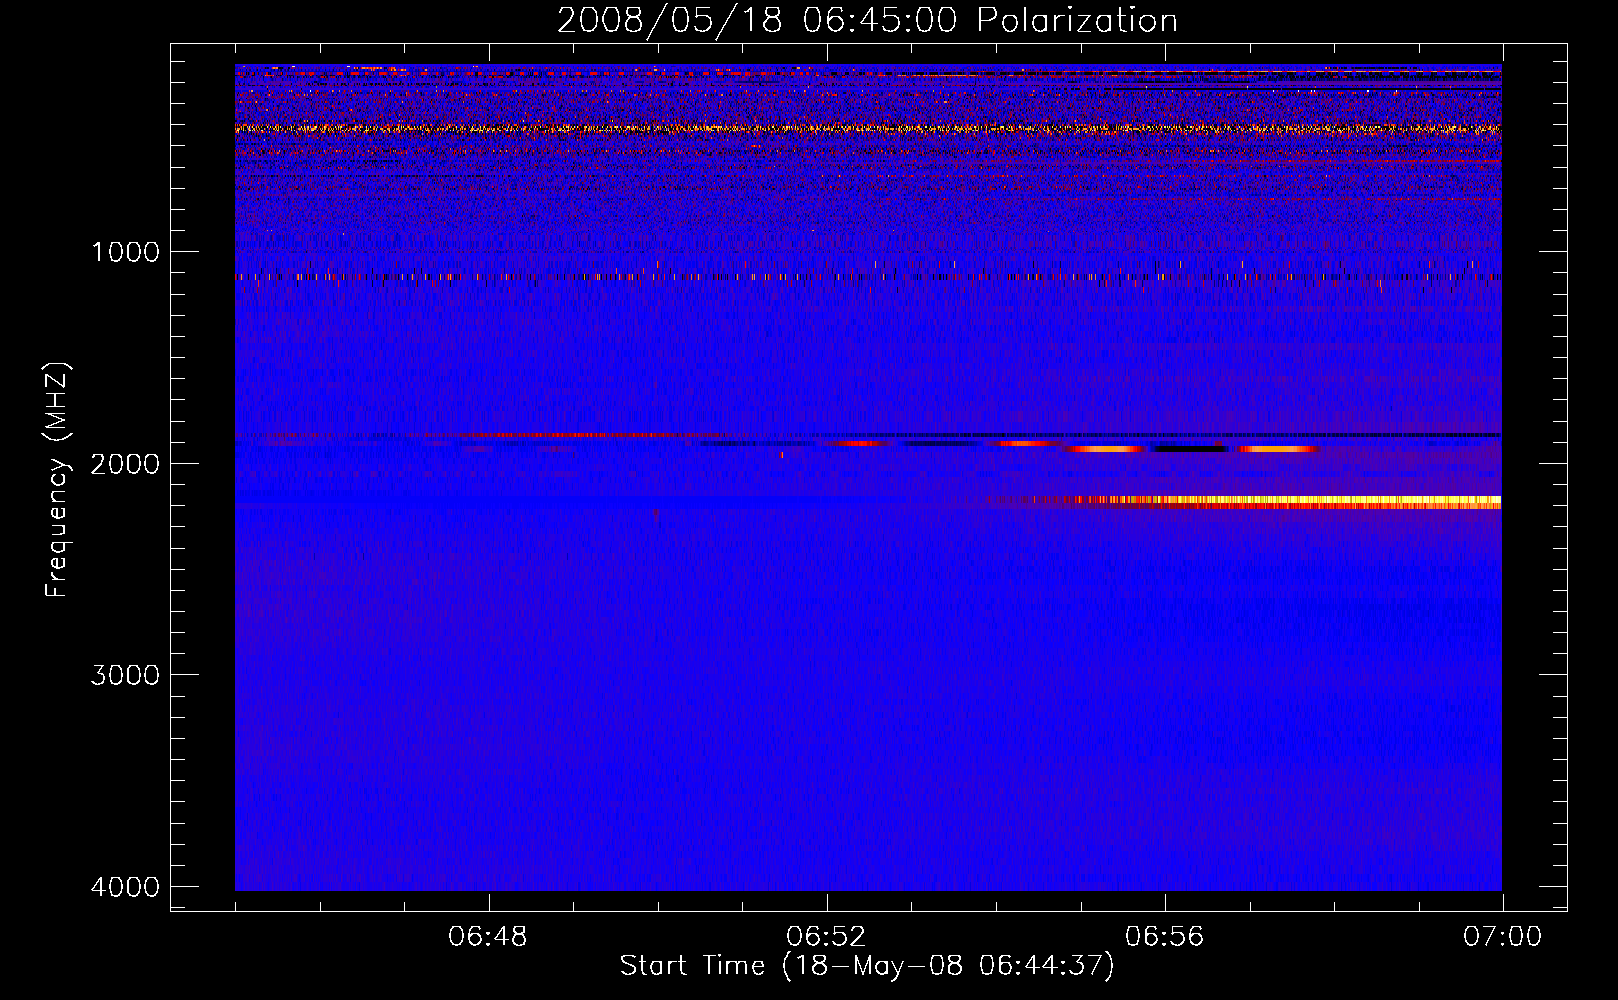Screen dimensions: 1618x1000
Task: Select the 'Frequency (MHZ)' axis label
Action: (58, 480)
